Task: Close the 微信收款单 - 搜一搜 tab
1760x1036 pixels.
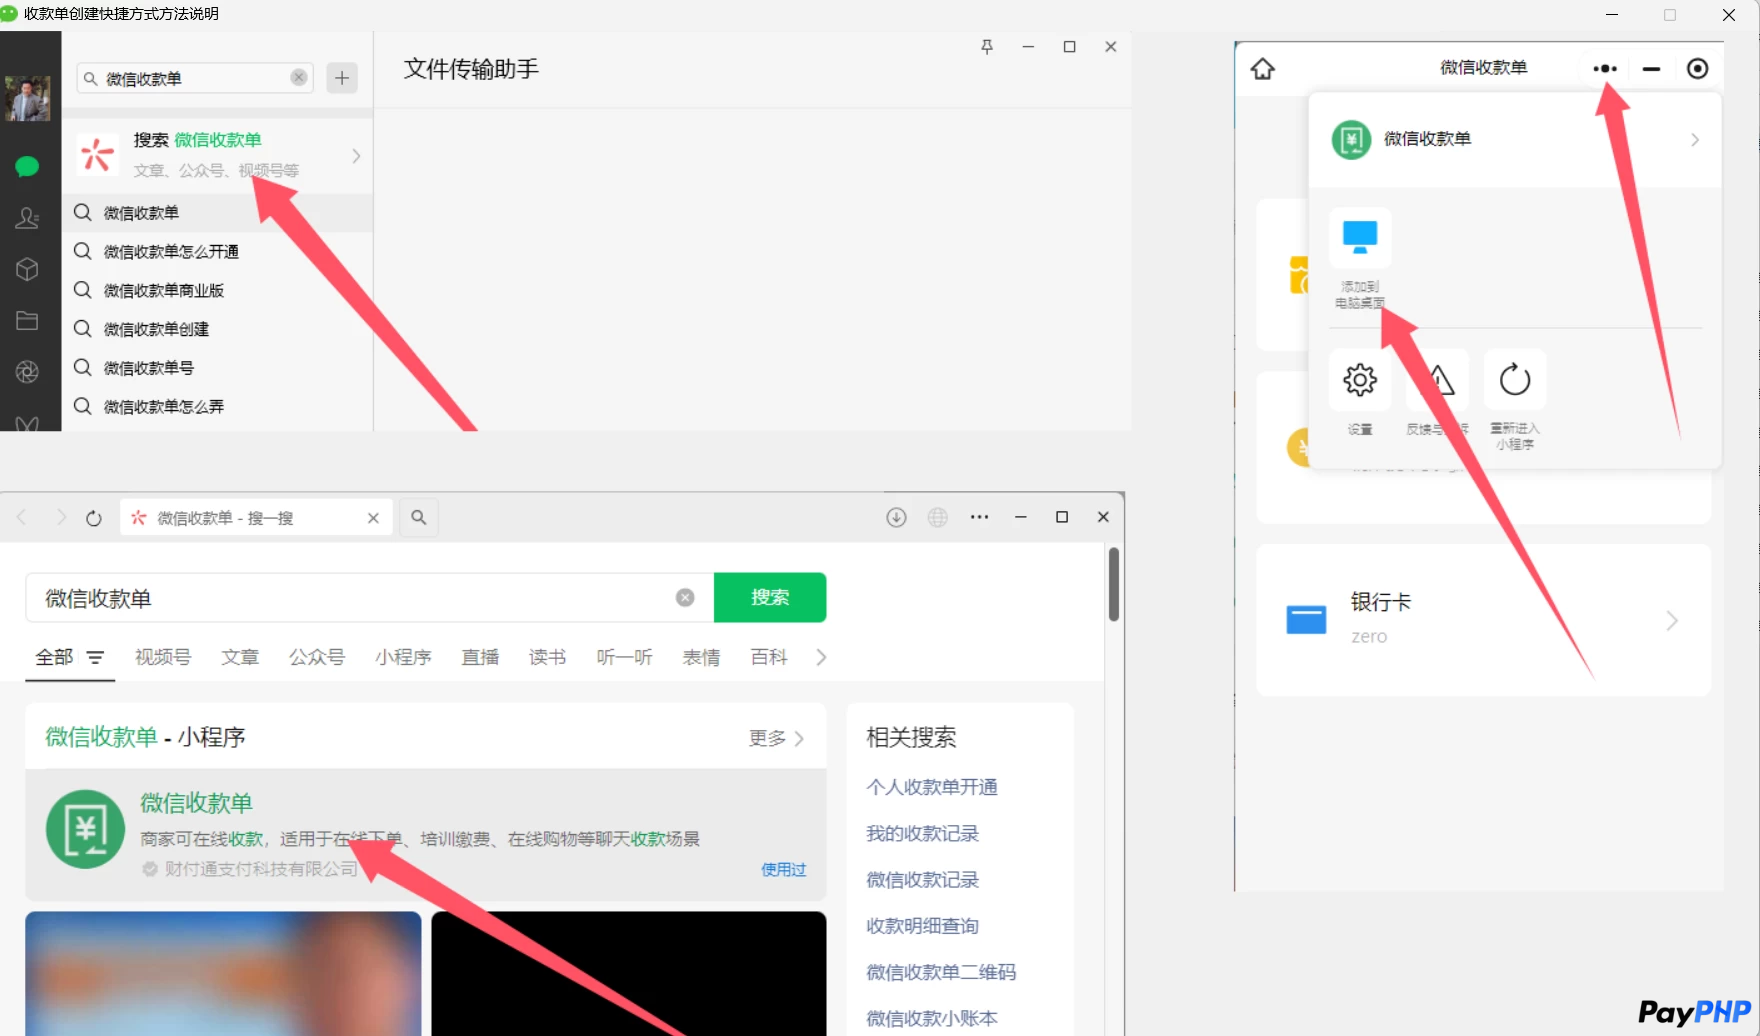Action: (373, 518)
